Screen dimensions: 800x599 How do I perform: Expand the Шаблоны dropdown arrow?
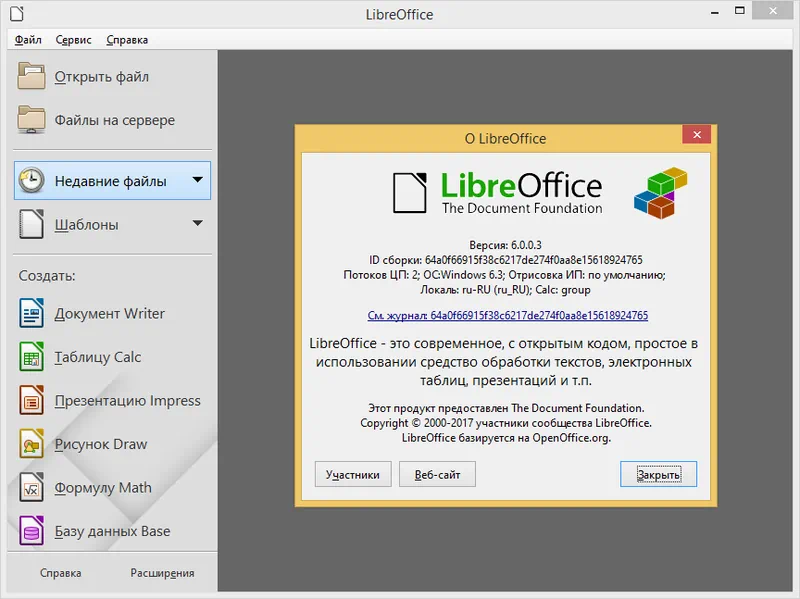point(197,223)
